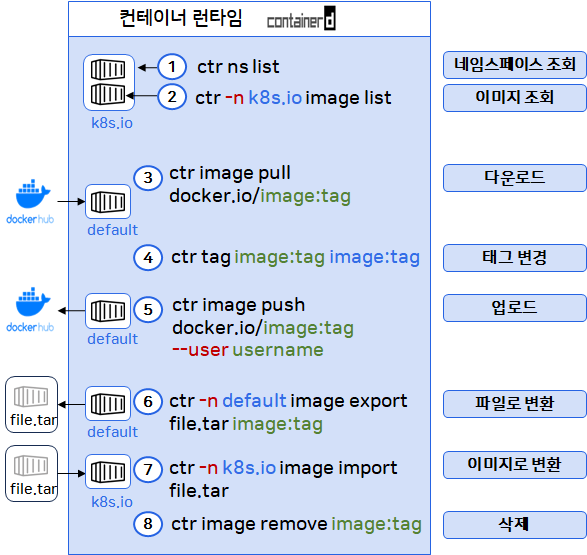Click the 이미지 조회 button
This screenshot has height=555, width=587.
click(x=515, y=98)
